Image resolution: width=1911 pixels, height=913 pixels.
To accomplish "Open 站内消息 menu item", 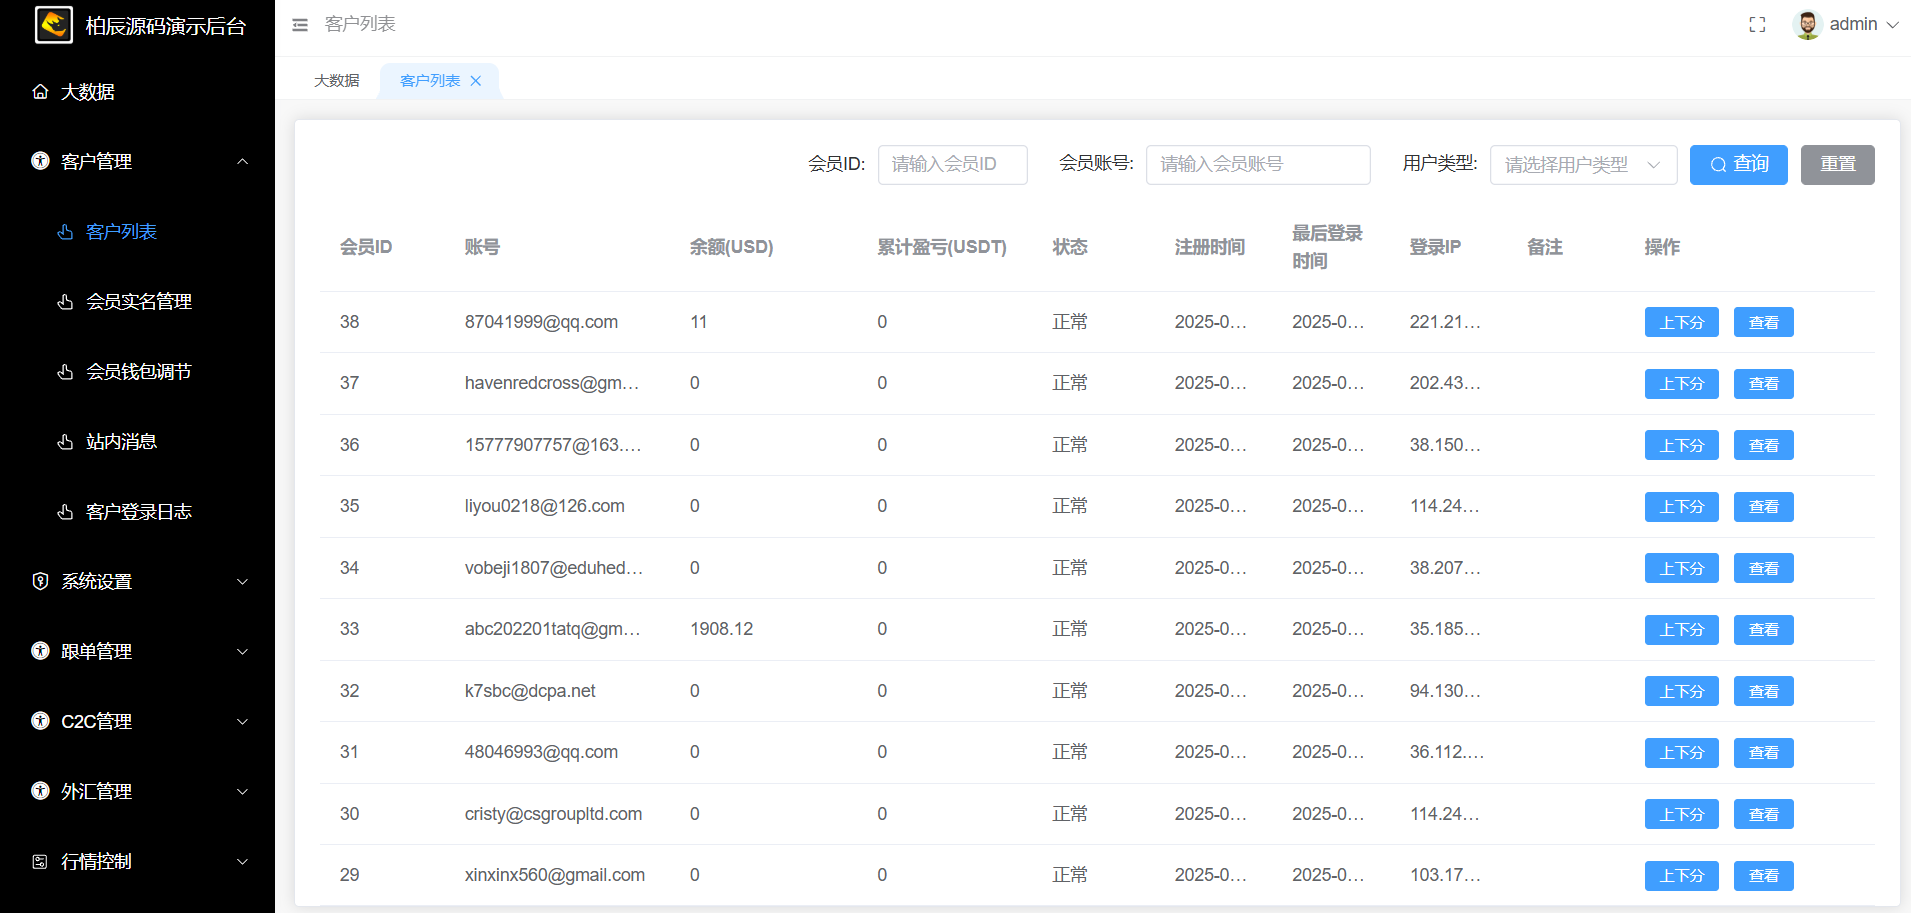I will point(137,442).
